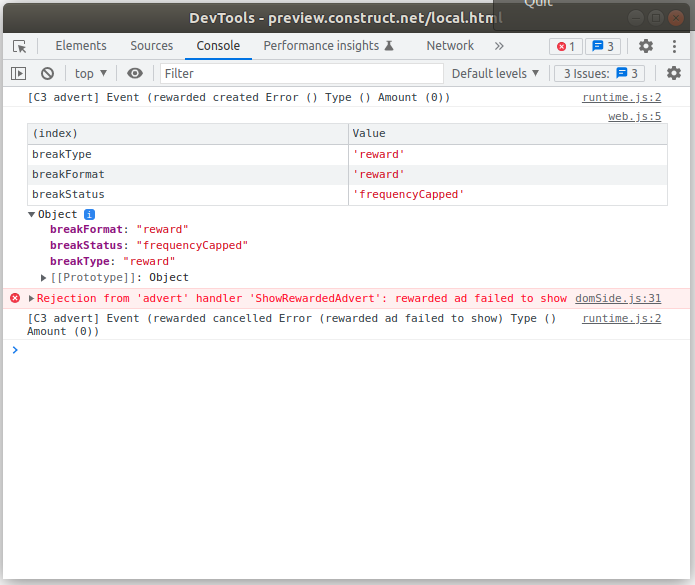
Task: Click the rewarded created event log line
Action: click(238, 98)
